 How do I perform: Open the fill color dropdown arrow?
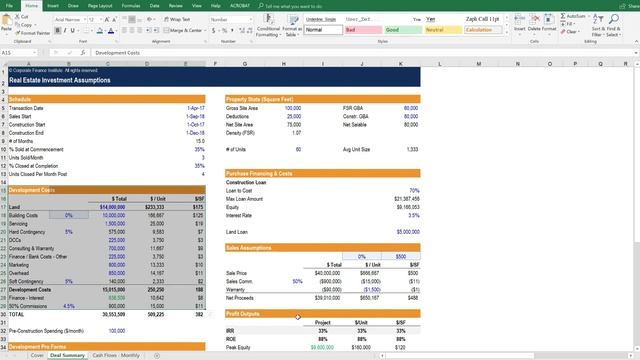[x=105, y=31]
